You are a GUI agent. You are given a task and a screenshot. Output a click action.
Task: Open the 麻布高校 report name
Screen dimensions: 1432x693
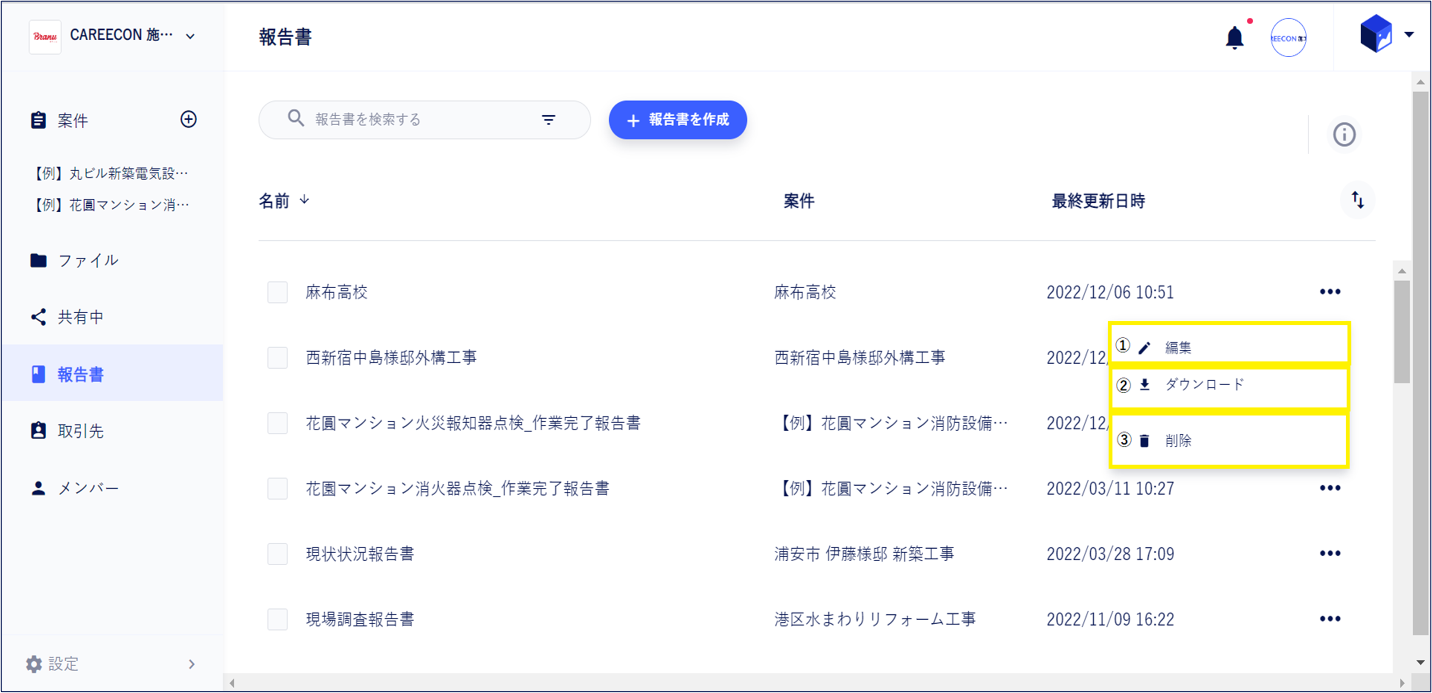click(x=337, y=292)
